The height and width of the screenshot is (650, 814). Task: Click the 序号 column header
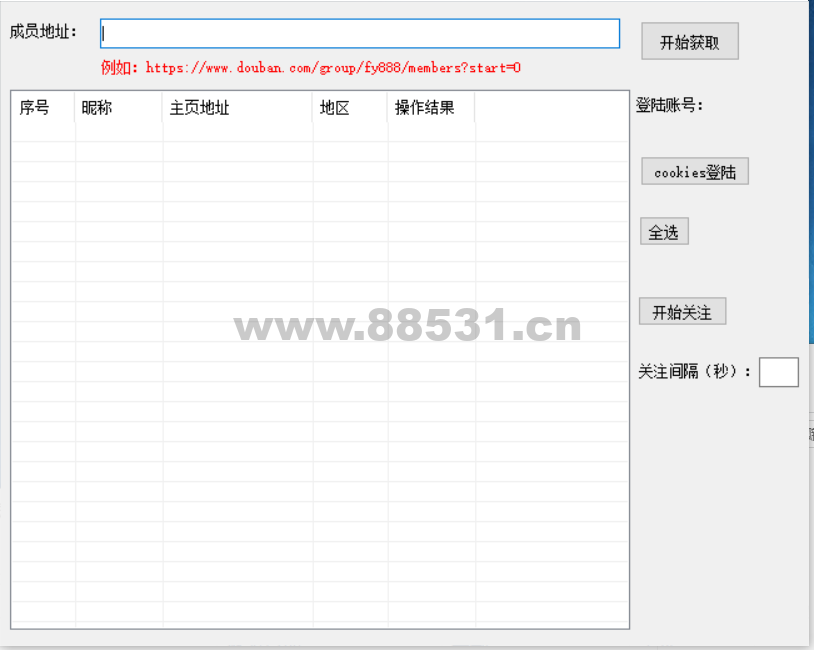(43, 107)
